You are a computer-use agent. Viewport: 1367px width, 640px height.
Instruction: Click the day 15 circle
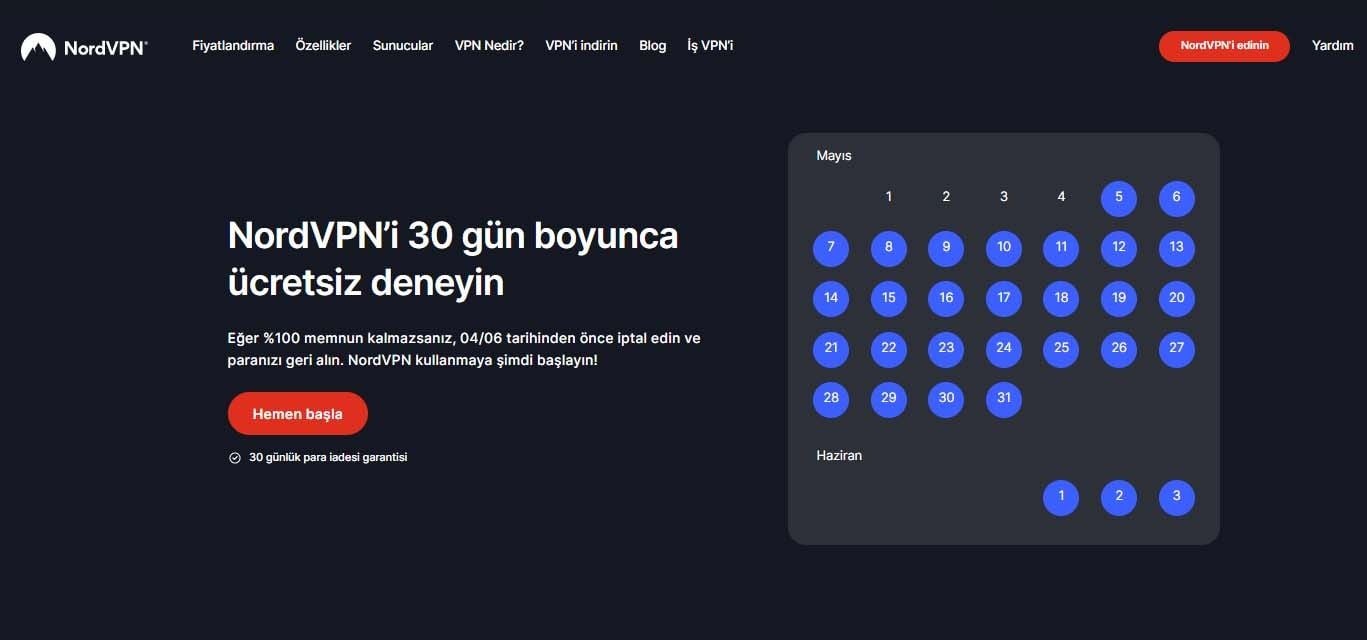889,298
